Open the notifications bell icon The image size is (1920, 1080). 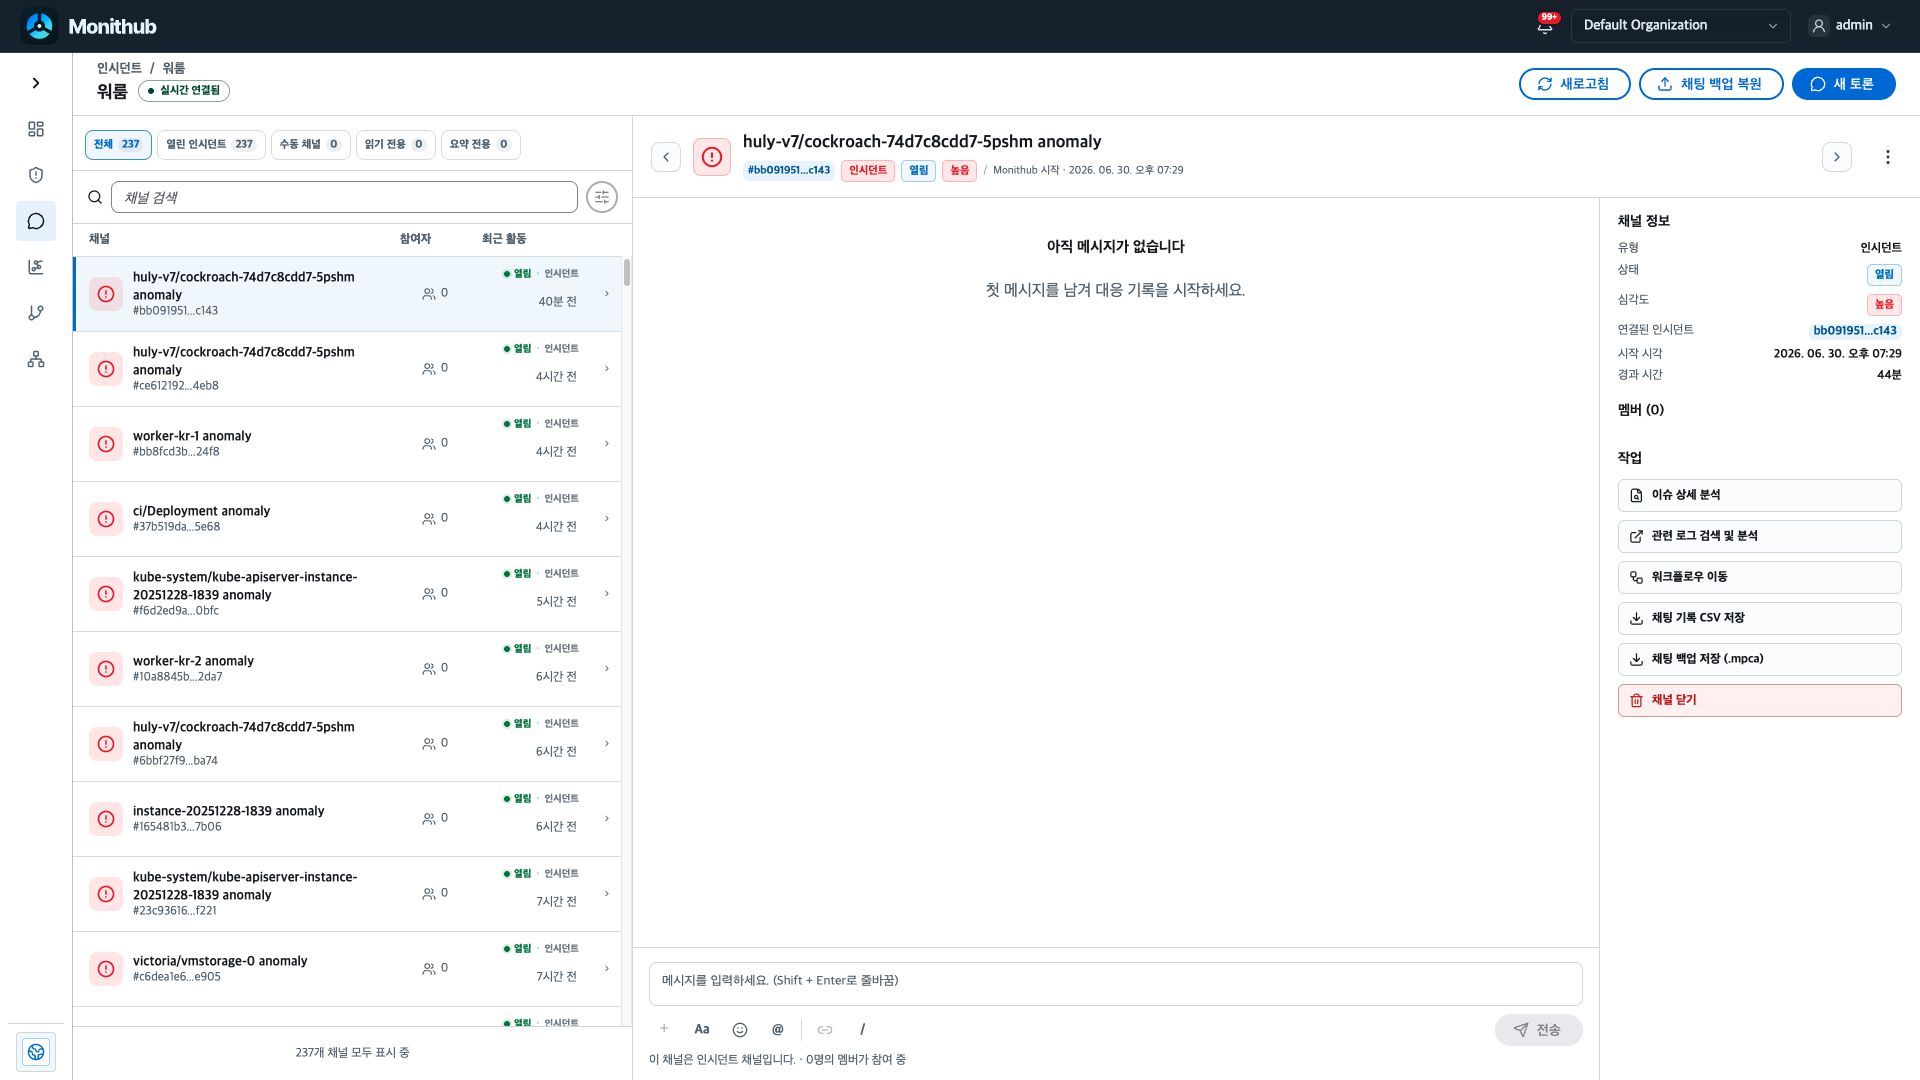(x=1545, y=26)
